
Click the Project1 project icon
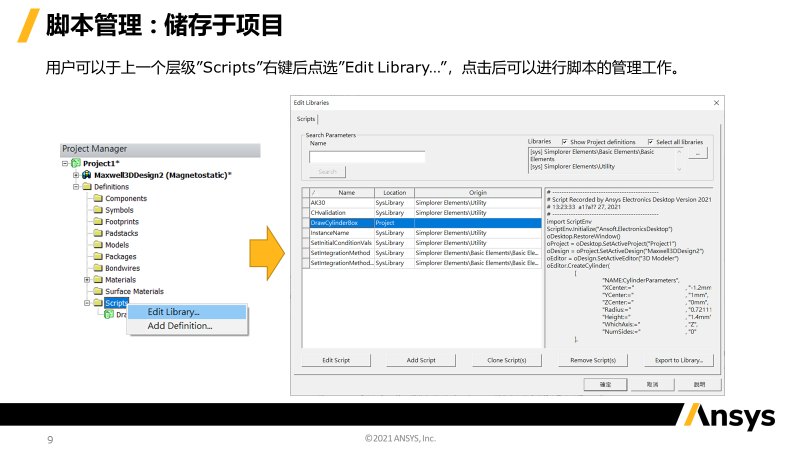tap(76, 163)
